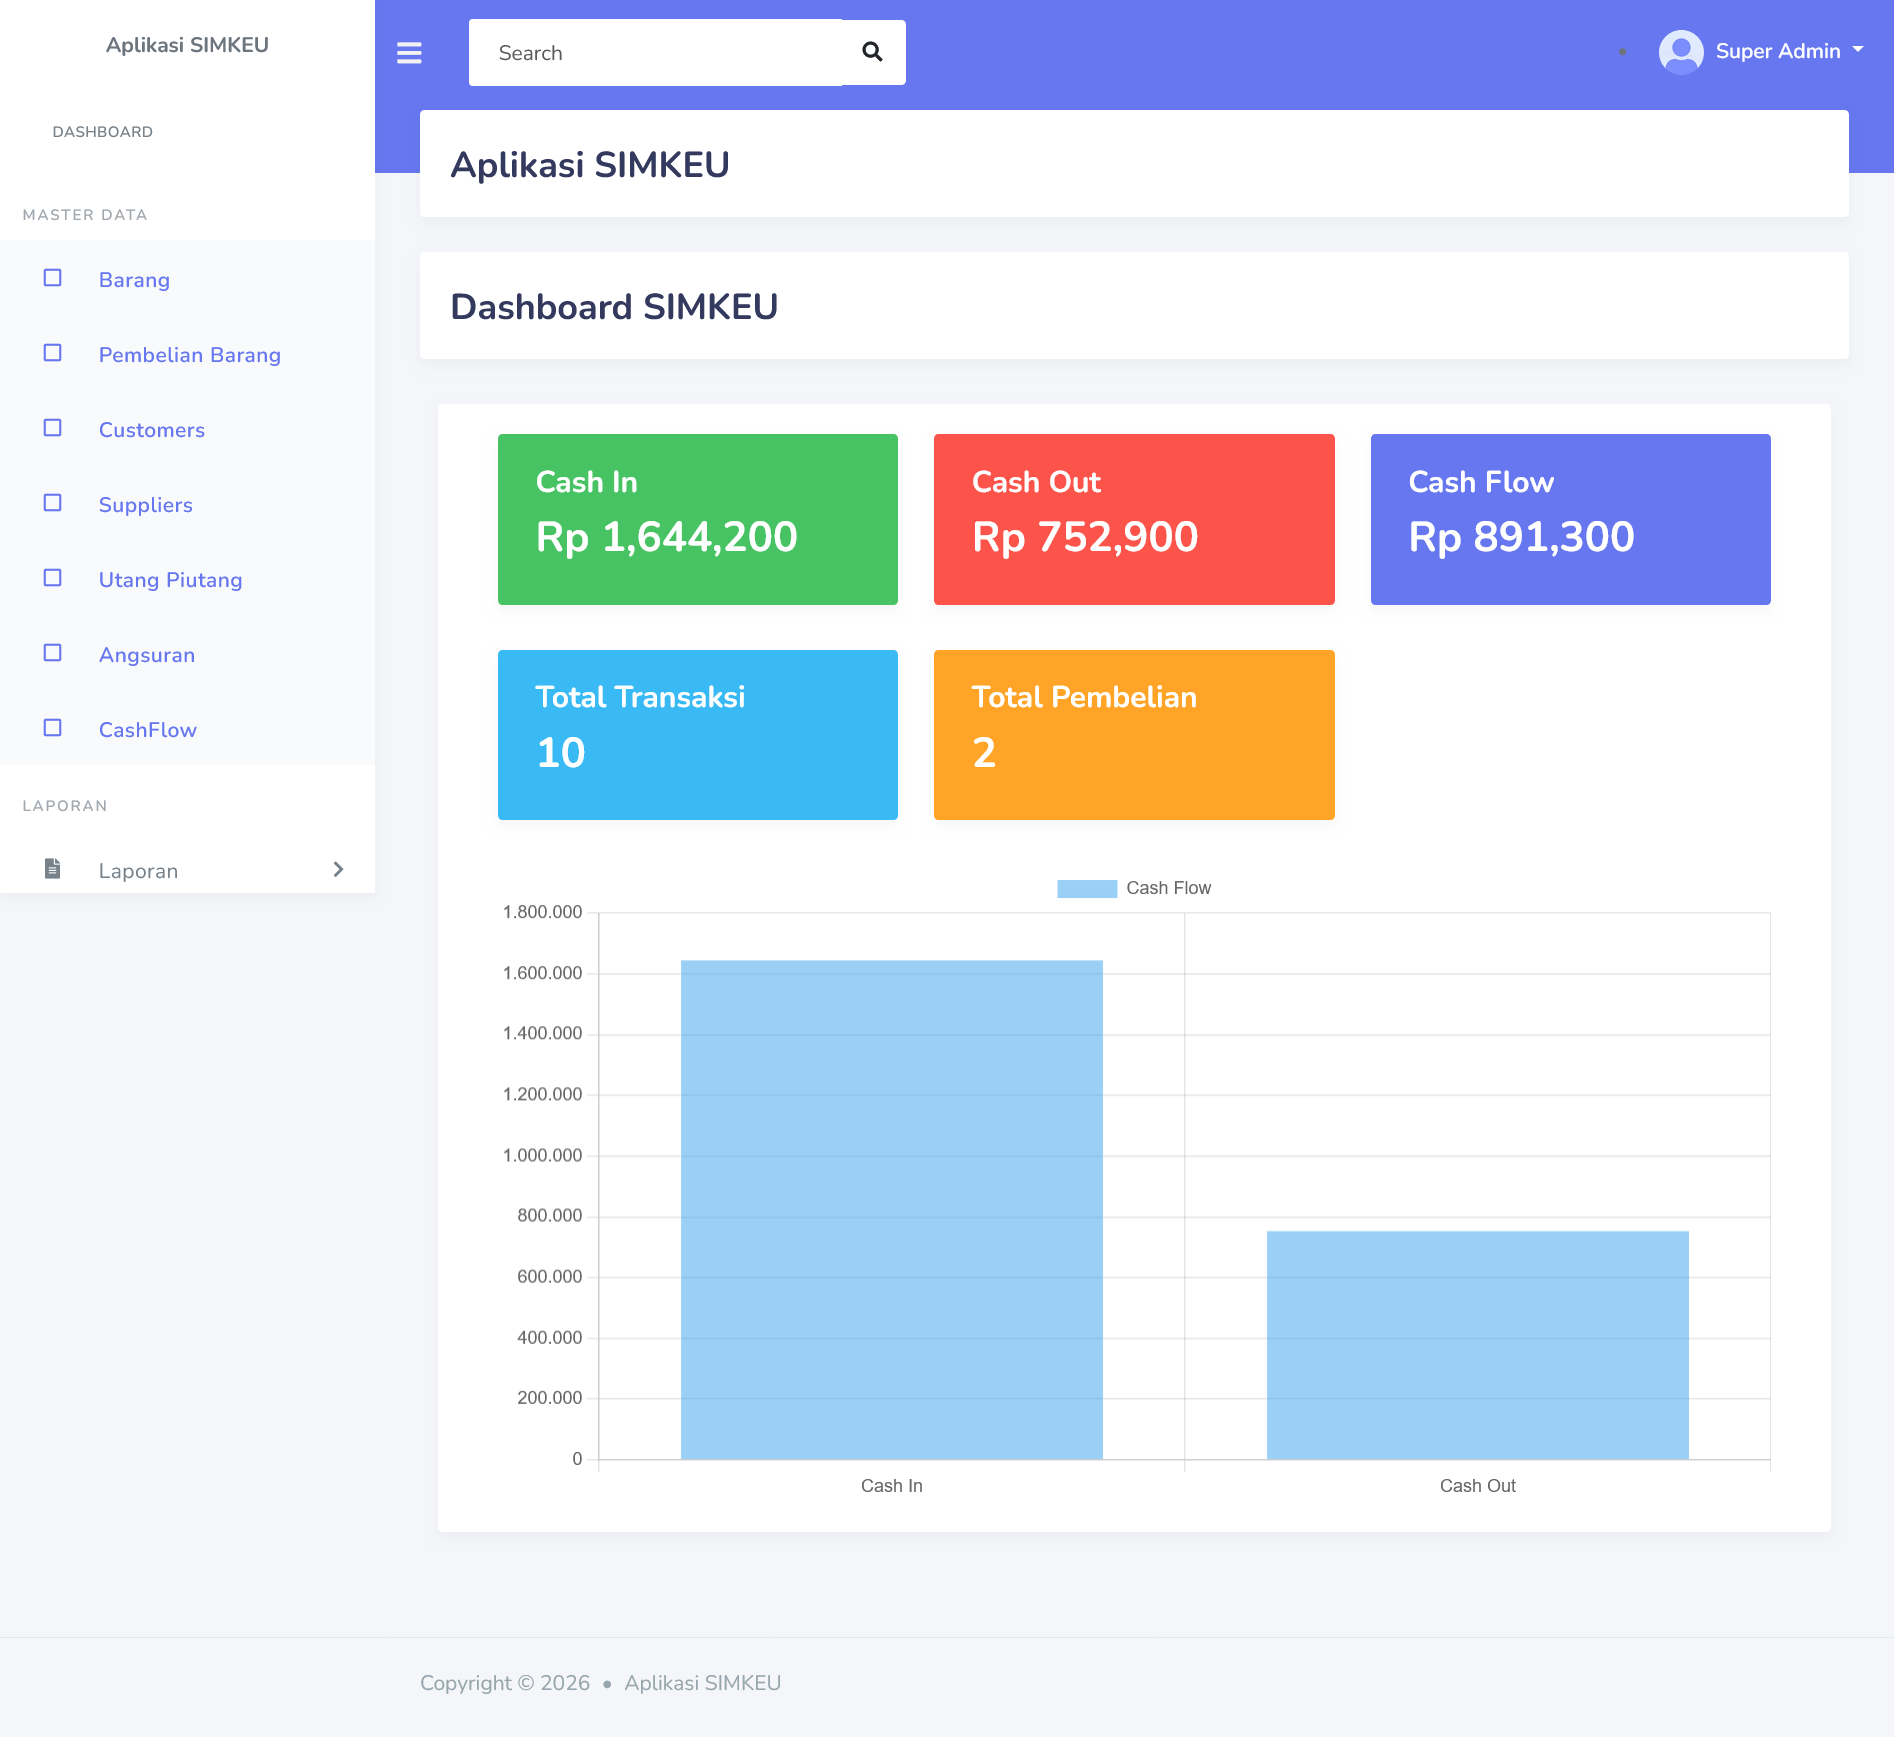Click the document icon next to Laporan

coord(53,869)
